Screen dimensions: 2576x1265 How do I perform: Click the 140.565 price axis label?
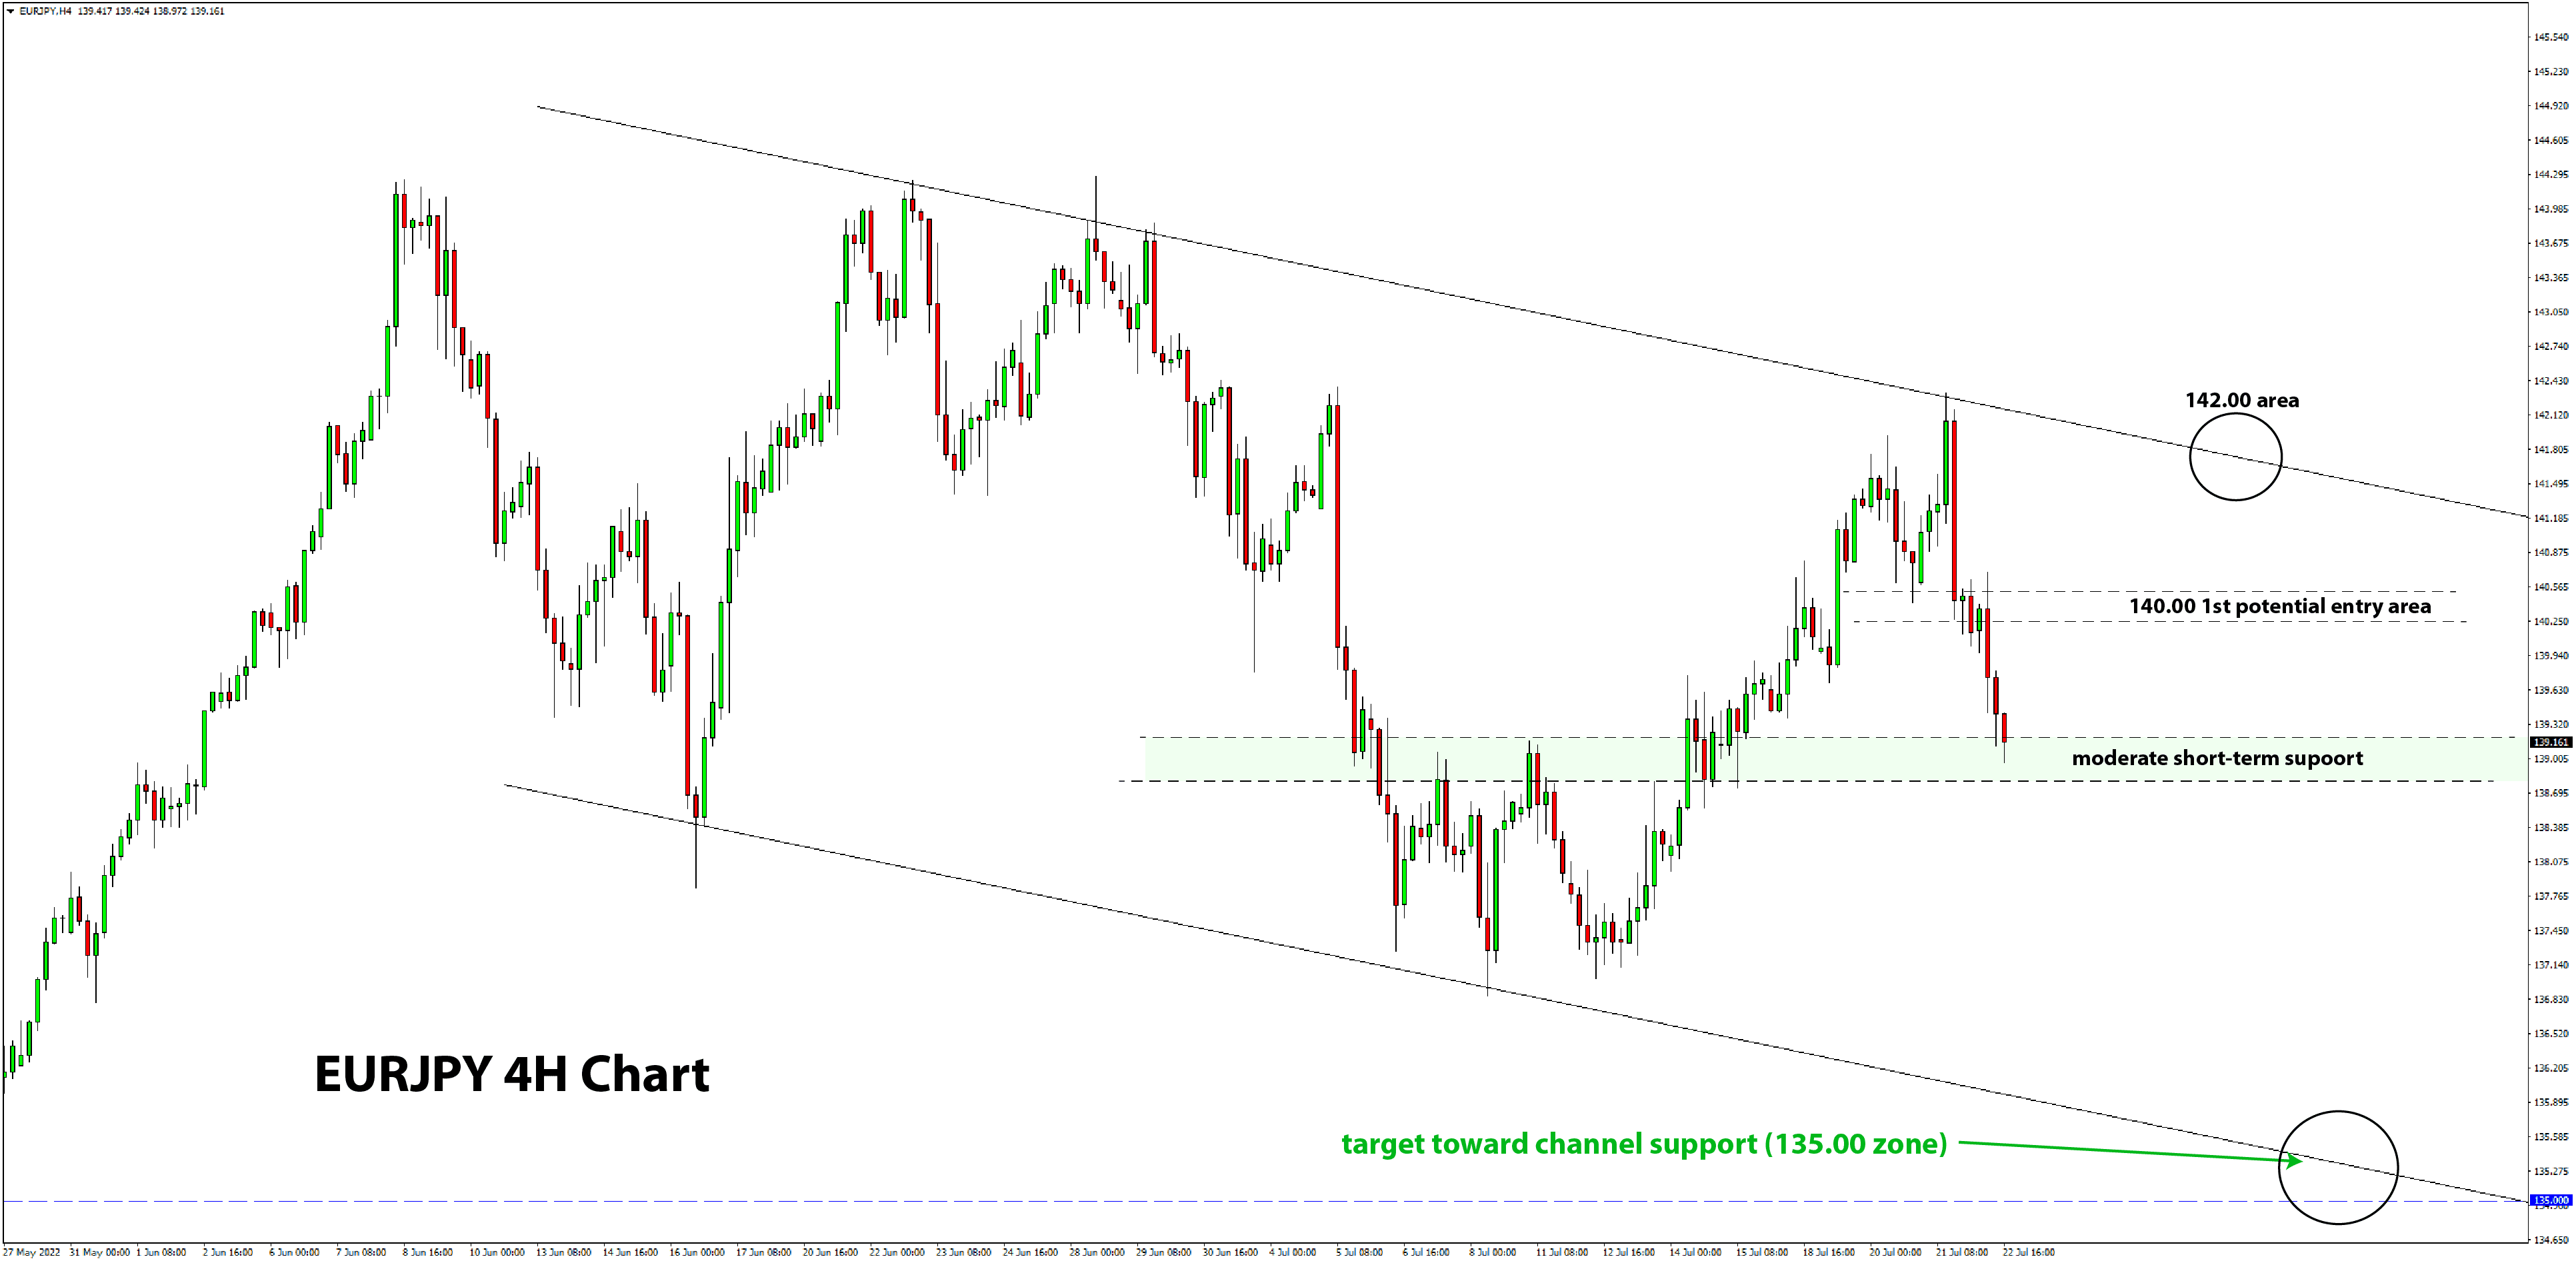pos(2550,587)
